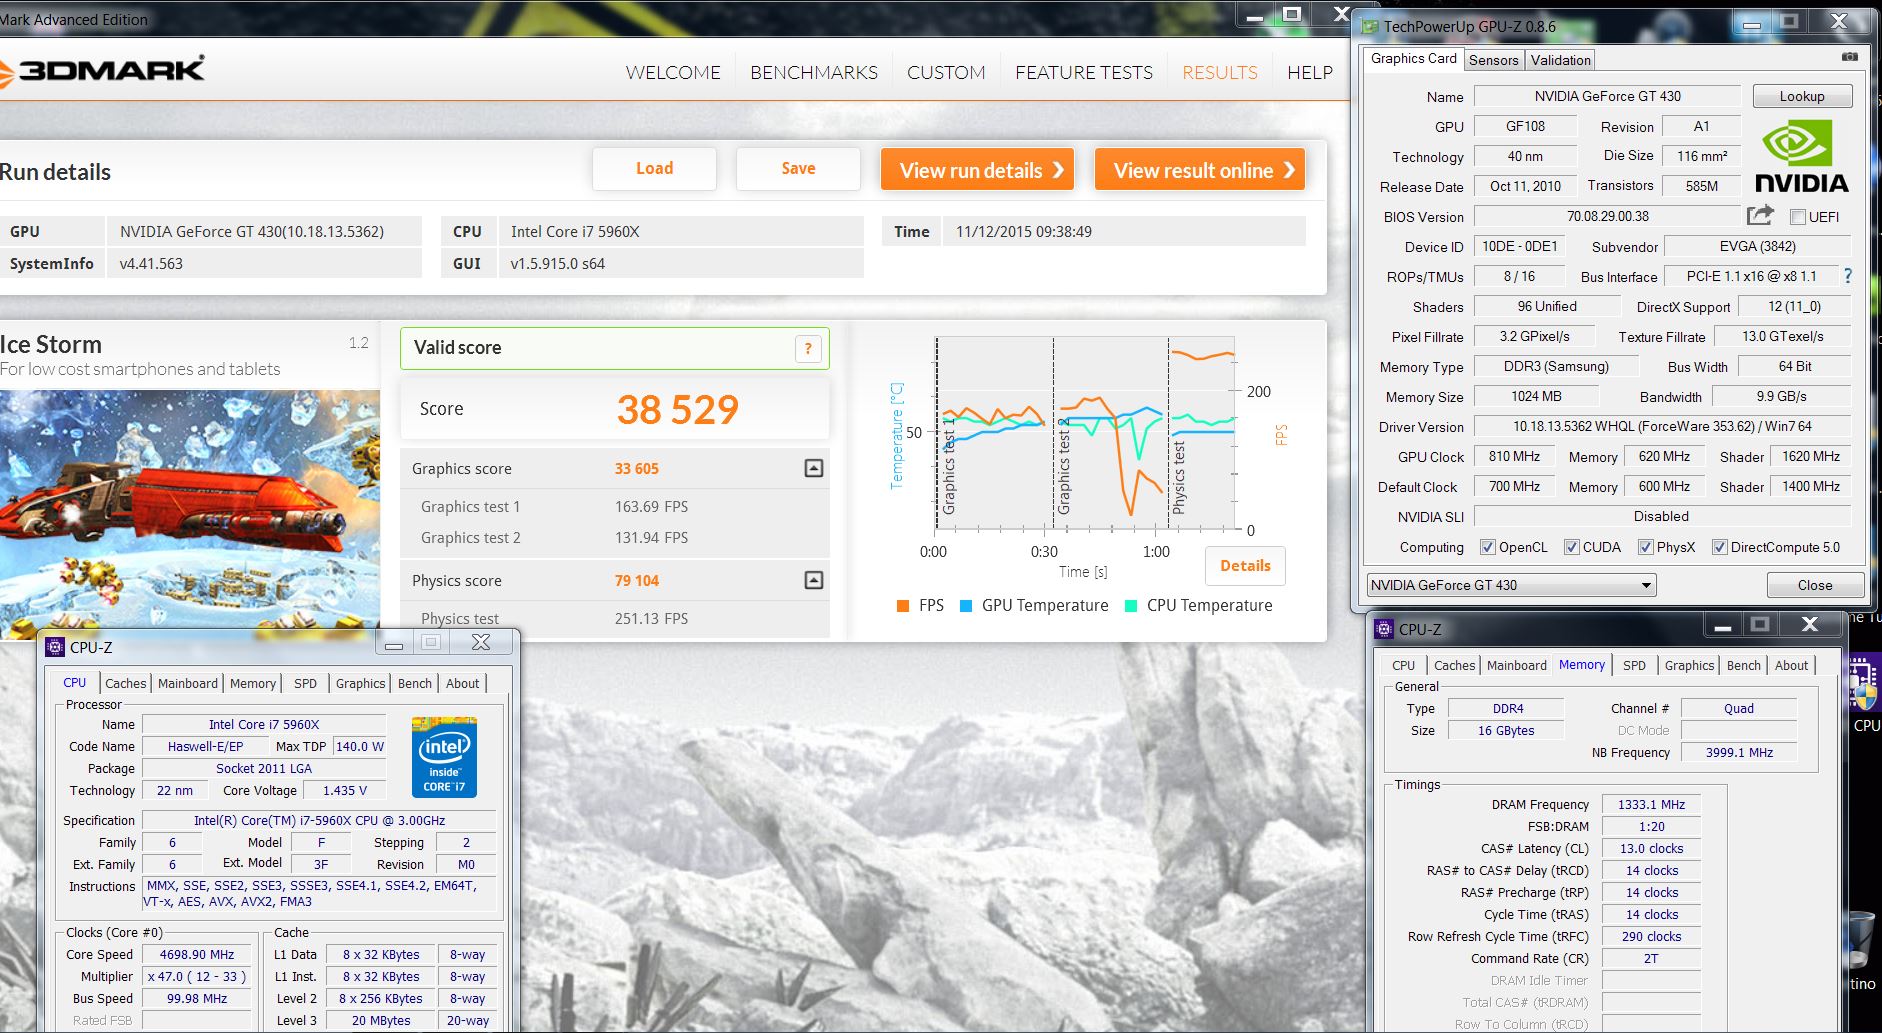
Task: Click the orange FPS legend swatch
Action: click(903, 606)
